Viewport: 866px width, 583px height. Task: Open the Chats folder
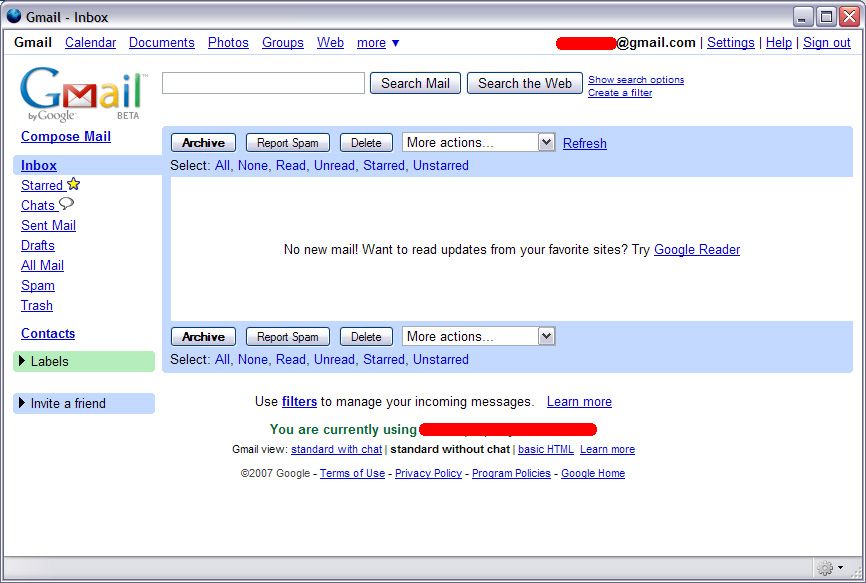38,205
